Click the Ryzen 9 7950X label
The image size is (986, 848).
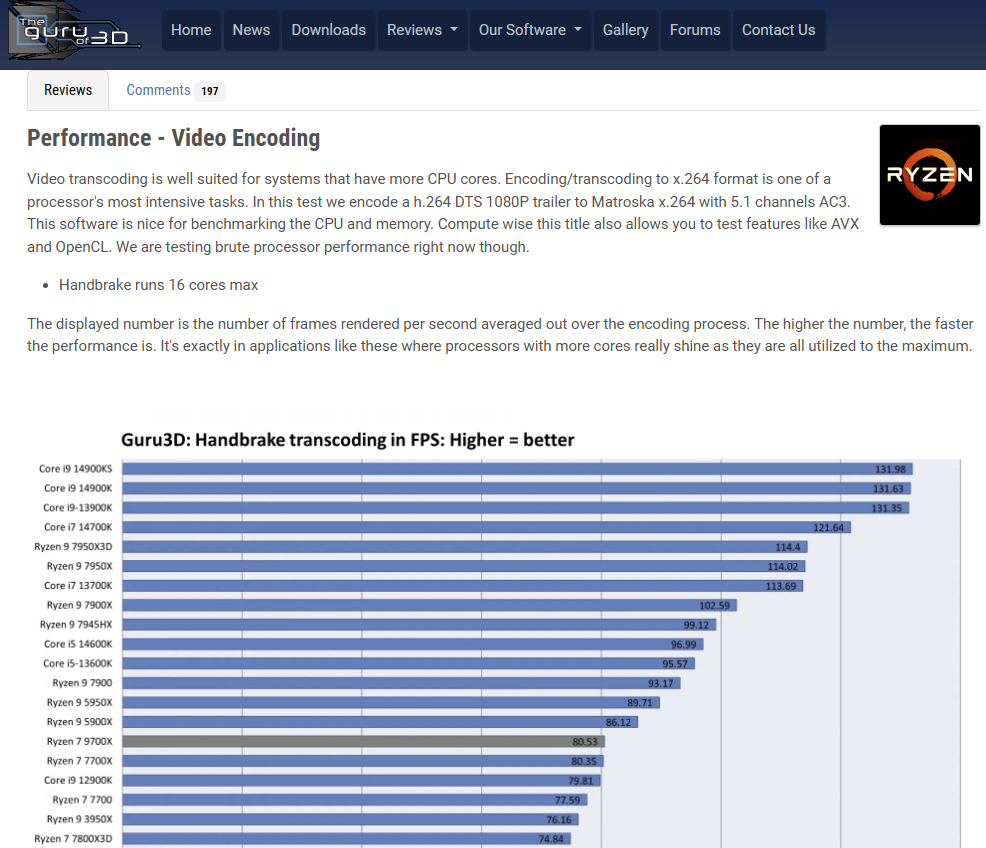coord(79,566)
